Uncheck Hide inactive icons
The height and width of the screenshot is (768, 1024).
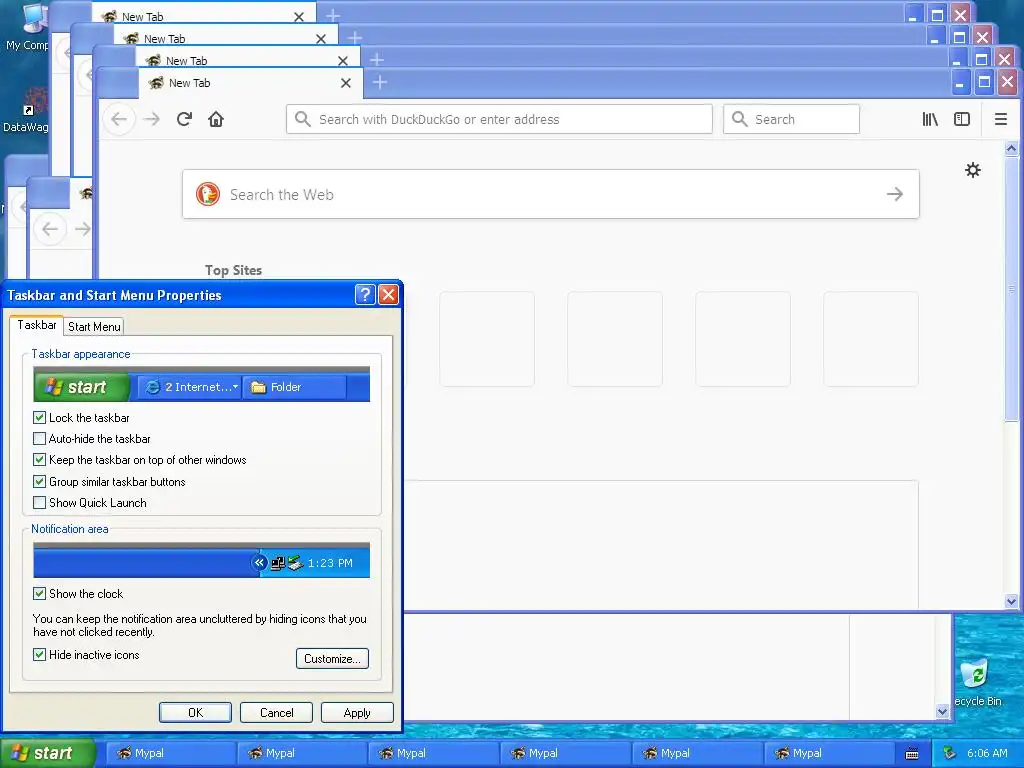(x=39, y=654)
